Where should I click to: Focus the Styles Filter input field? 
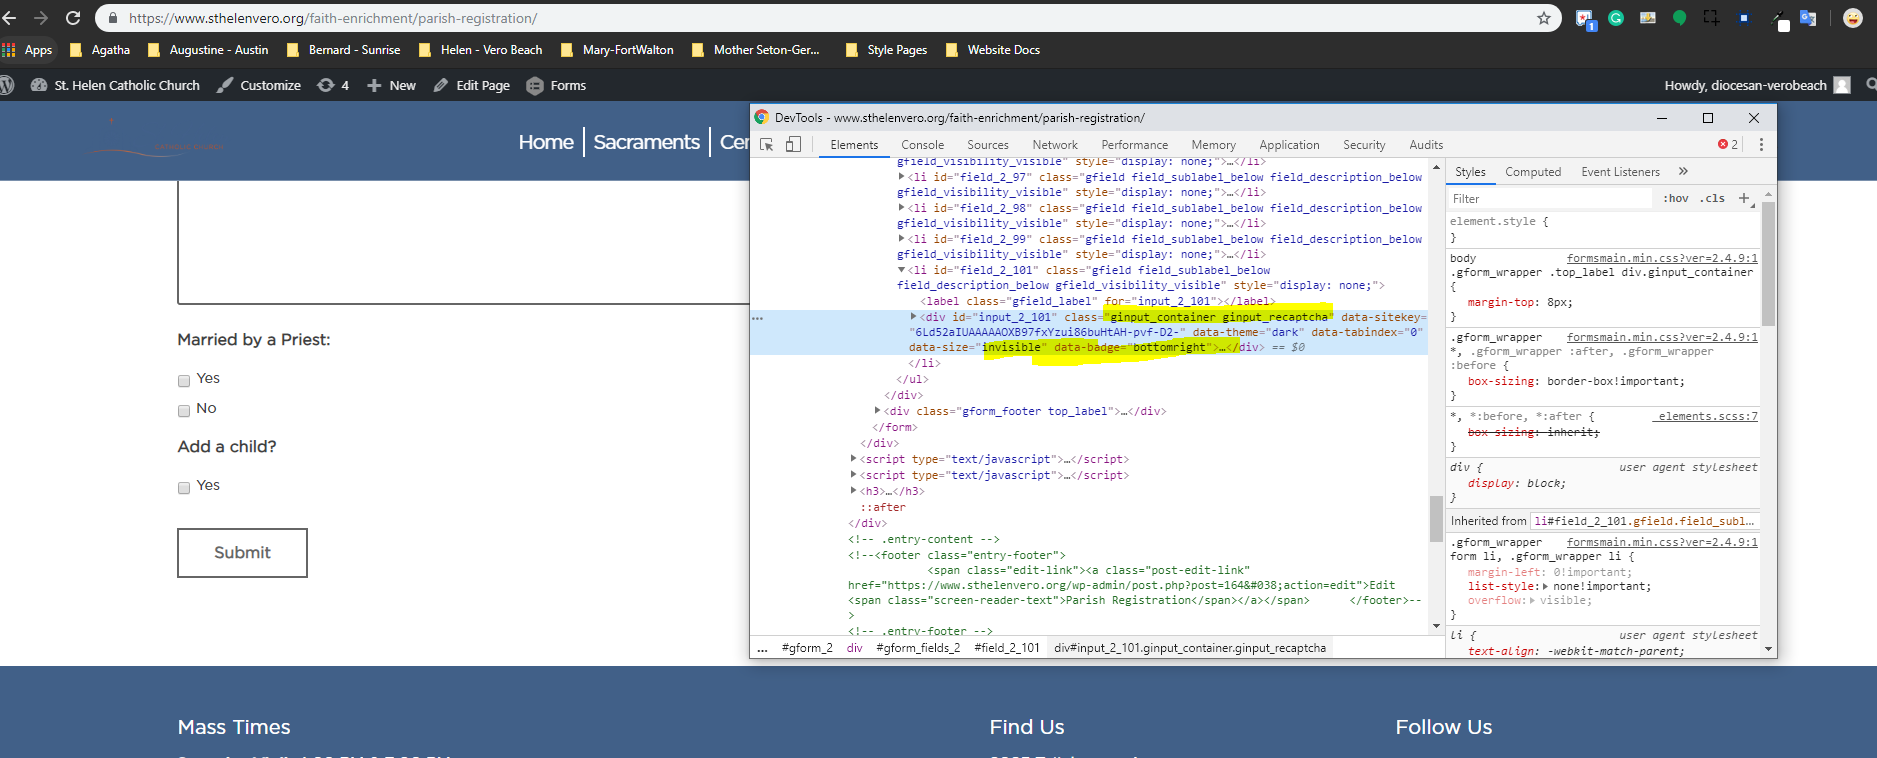coord(1550,199)
